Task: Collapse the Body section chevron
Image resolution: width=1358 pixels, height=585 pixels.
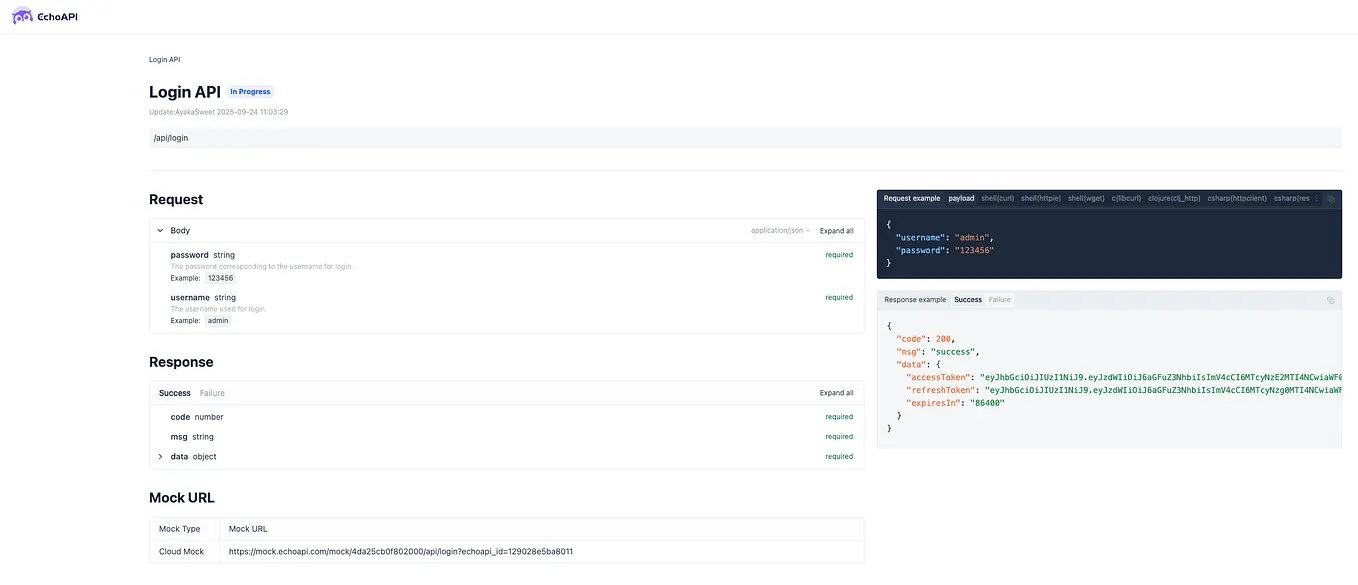Action: click(x=160, y=230)
